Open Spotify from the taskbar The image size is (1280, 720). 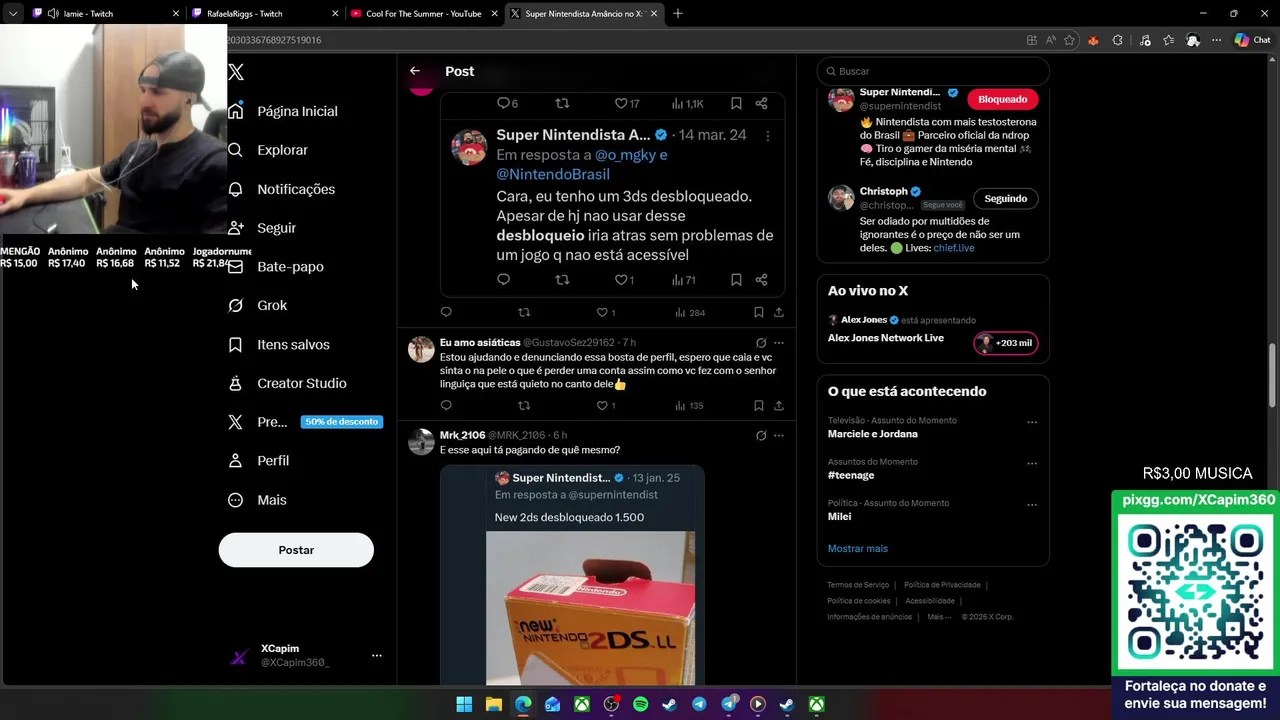640,704
